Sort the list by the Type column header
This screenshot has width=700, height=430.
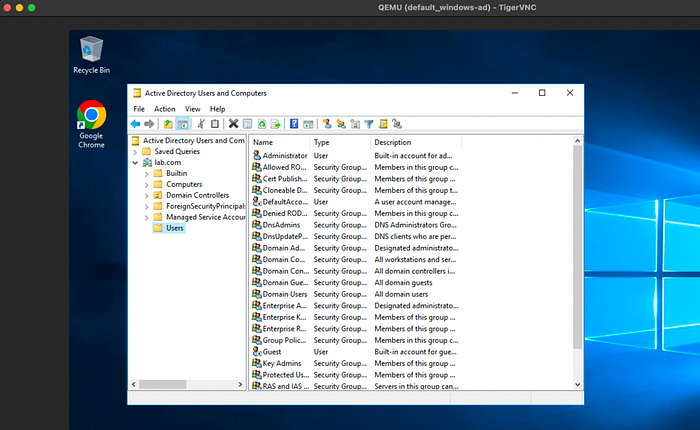[x=340, y=142]
